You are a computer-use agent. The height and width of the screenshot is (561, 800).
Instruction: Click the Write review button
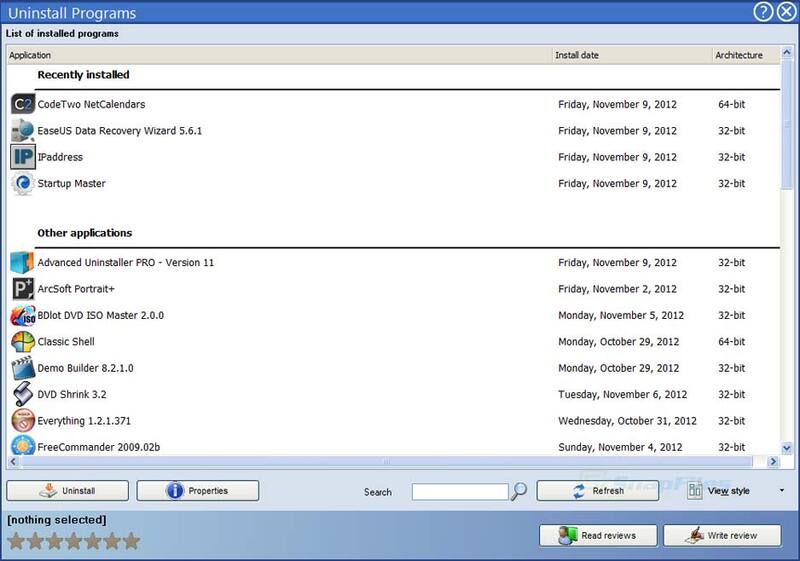click(722, 536)
